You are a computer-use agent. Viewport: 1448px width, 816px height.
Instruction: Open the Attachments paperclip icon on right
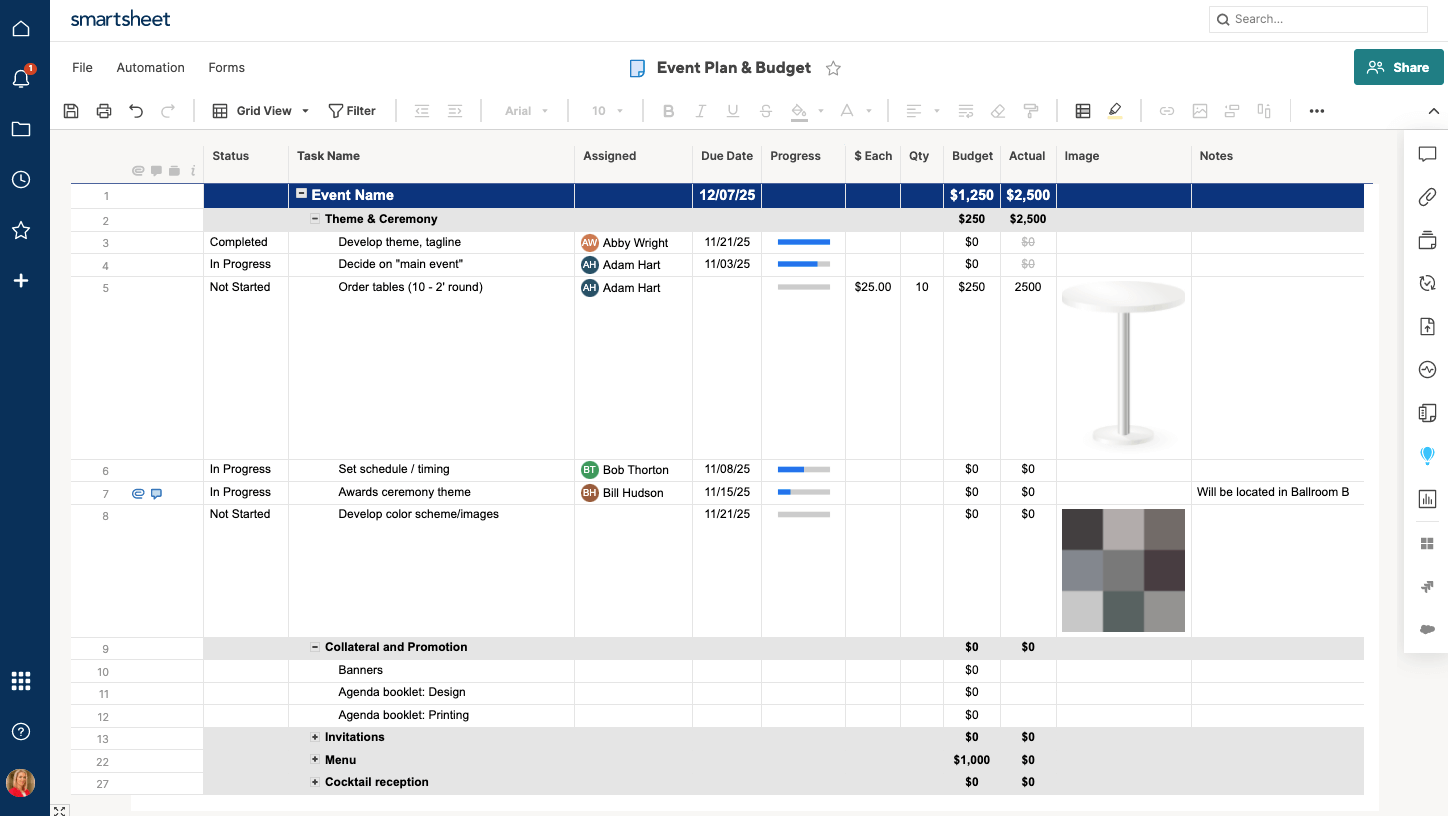pos(1427,198)
